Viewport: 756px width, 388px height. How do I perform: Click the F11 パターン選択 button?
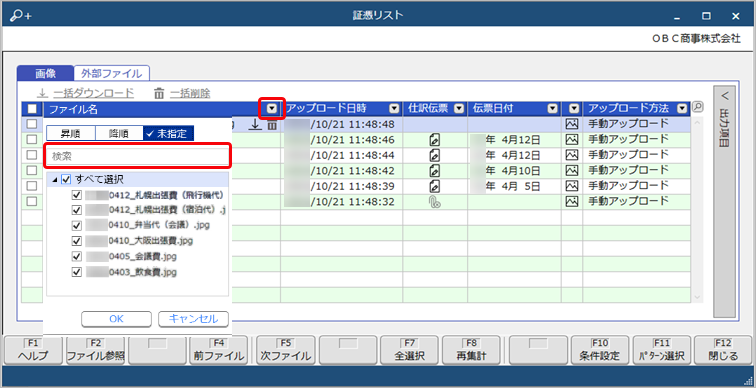(662, 350)
